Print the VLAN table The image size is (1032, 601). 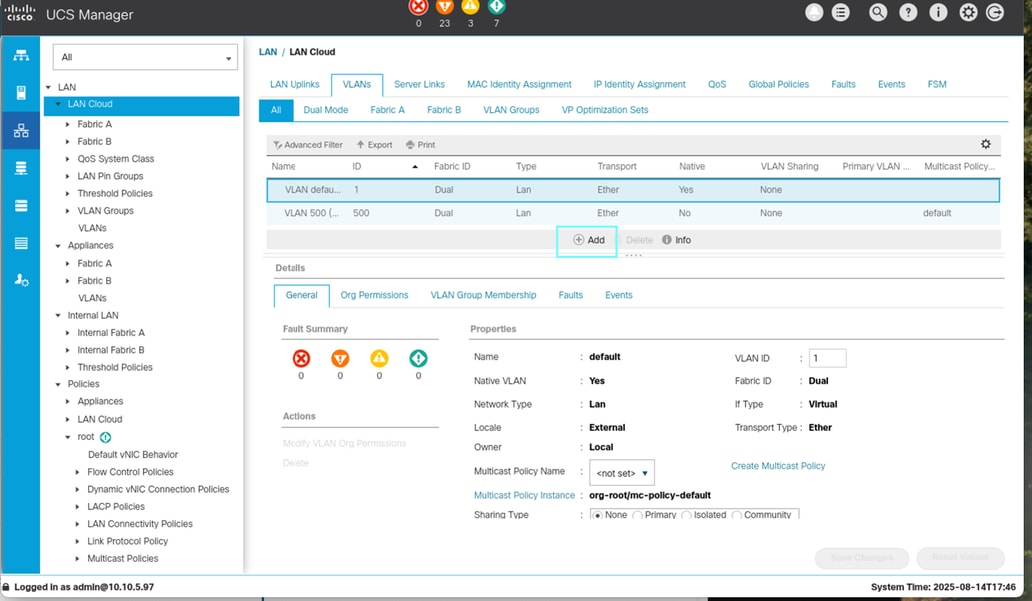[421, 145]
